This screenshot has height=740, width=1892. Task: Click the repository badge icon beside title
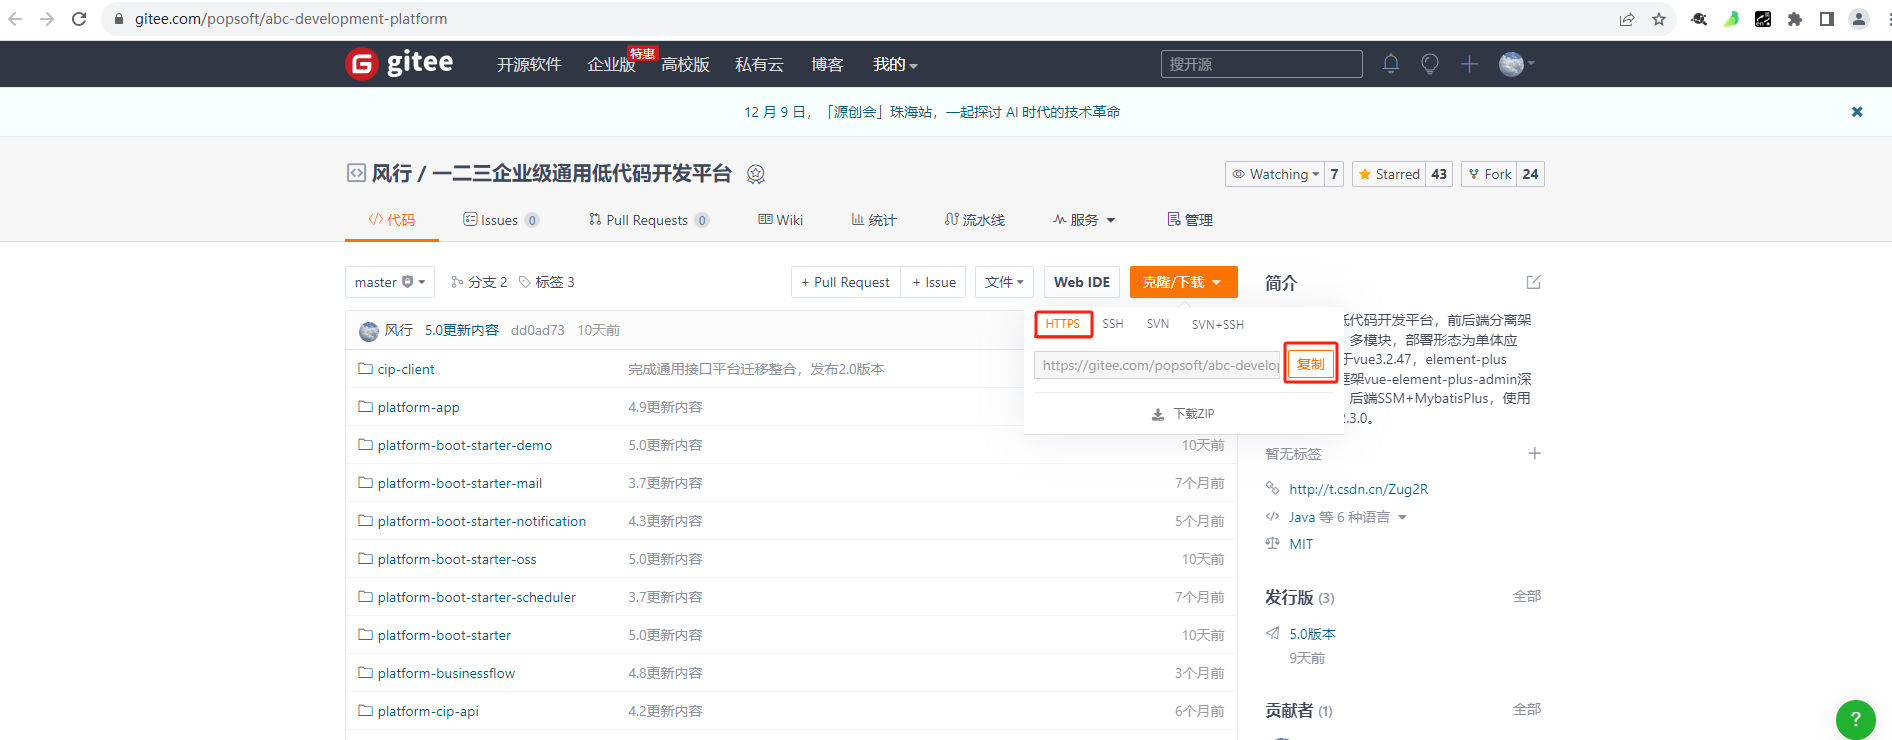(756, 174)
